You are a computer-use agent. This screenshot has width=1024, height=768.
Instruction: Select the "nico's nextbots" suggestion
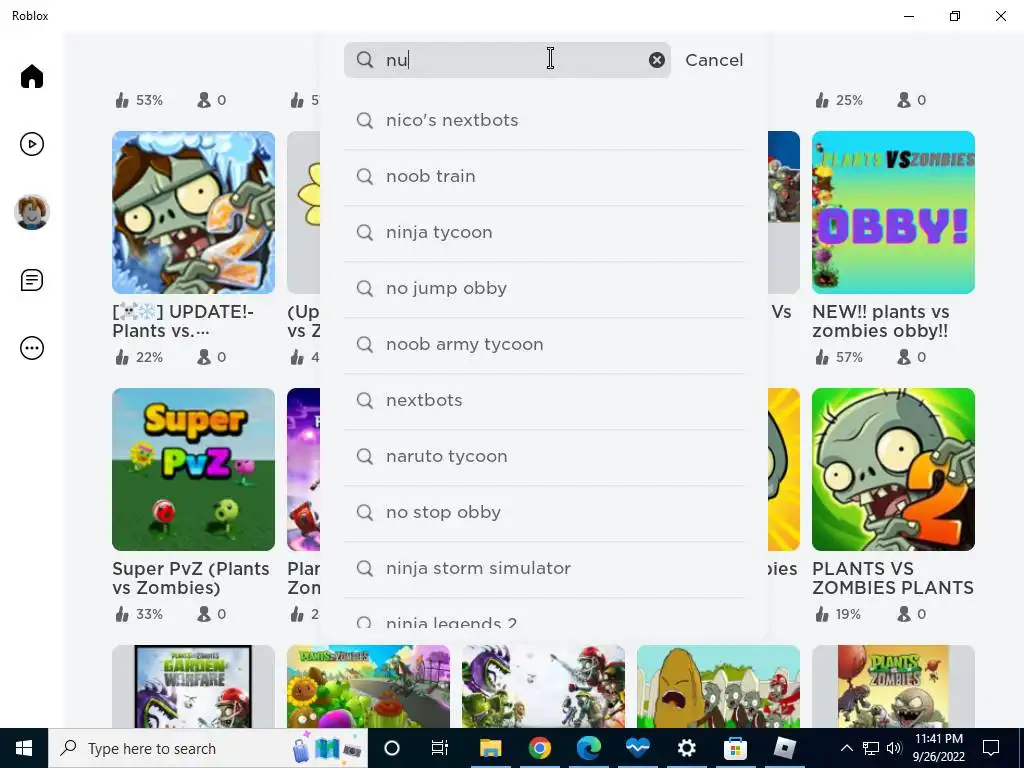(x=545, y=120)
